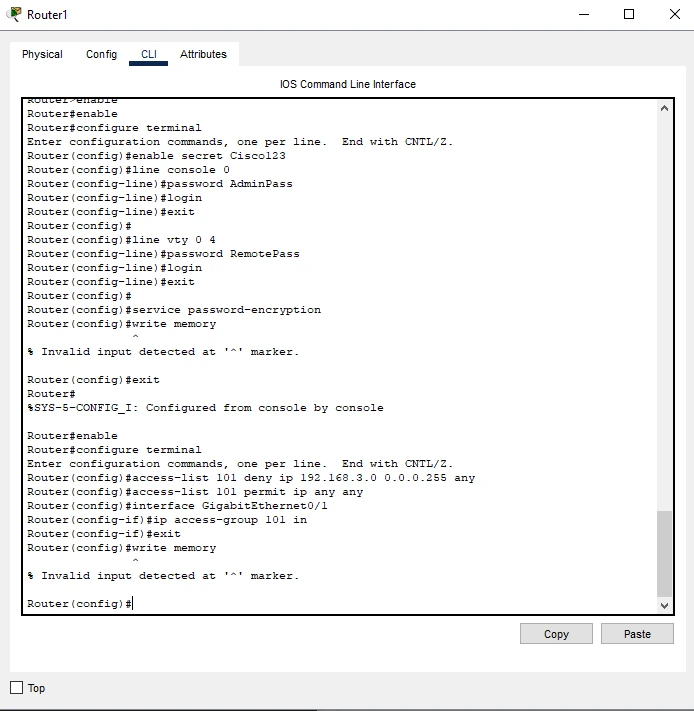The image size is (694, 711).
Task: Click the 'service password-encryption' line
Action: pyautogui.click(x=174, y=310)
